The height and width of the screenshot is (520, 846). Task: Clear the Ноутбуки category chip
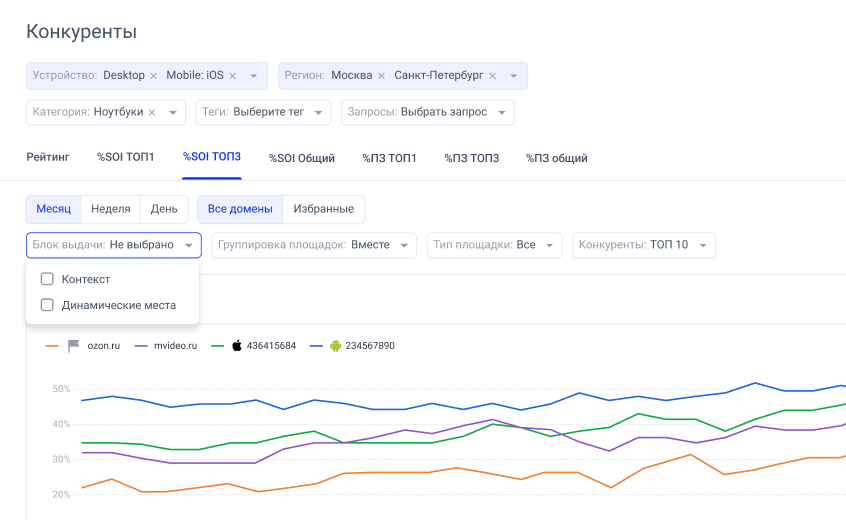[x=152, y=112]
